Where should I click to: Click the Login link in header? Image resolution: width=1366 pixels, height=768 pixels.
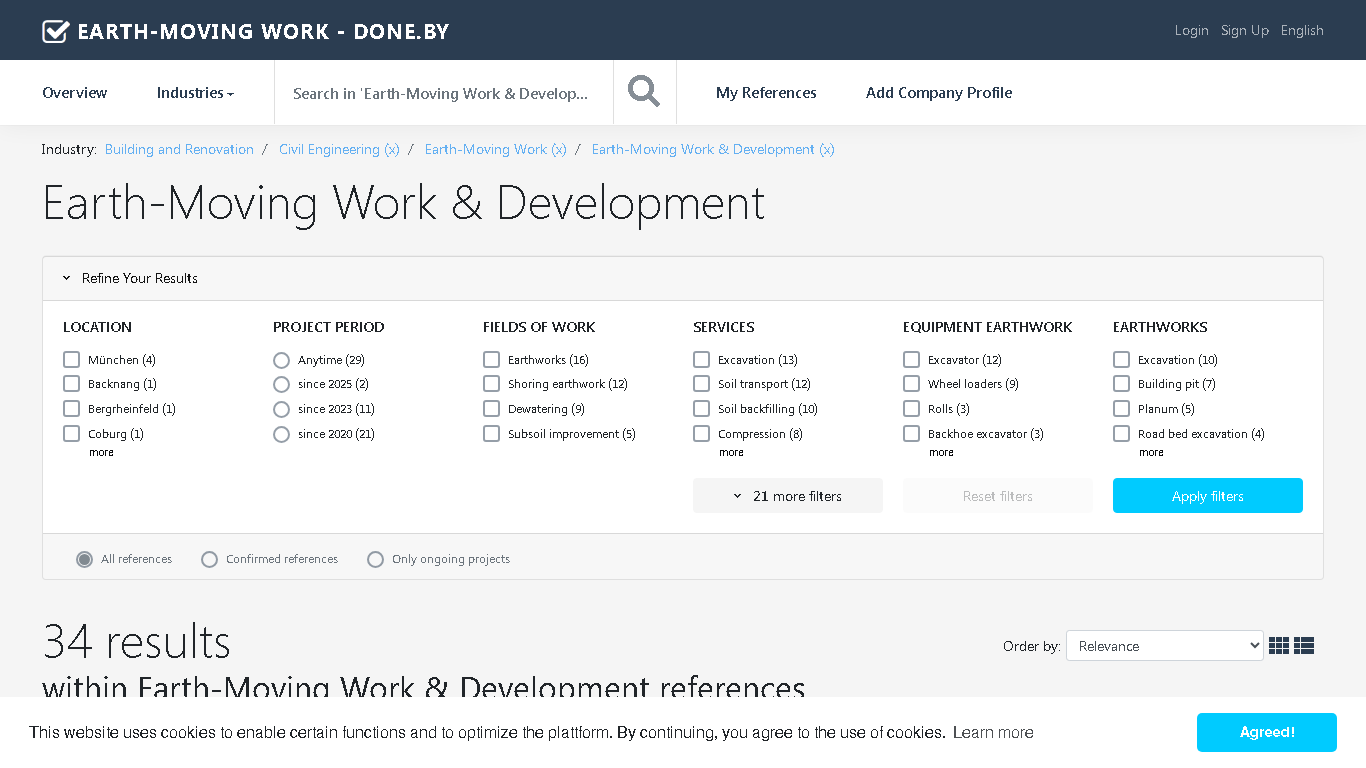pos(1192,30)
